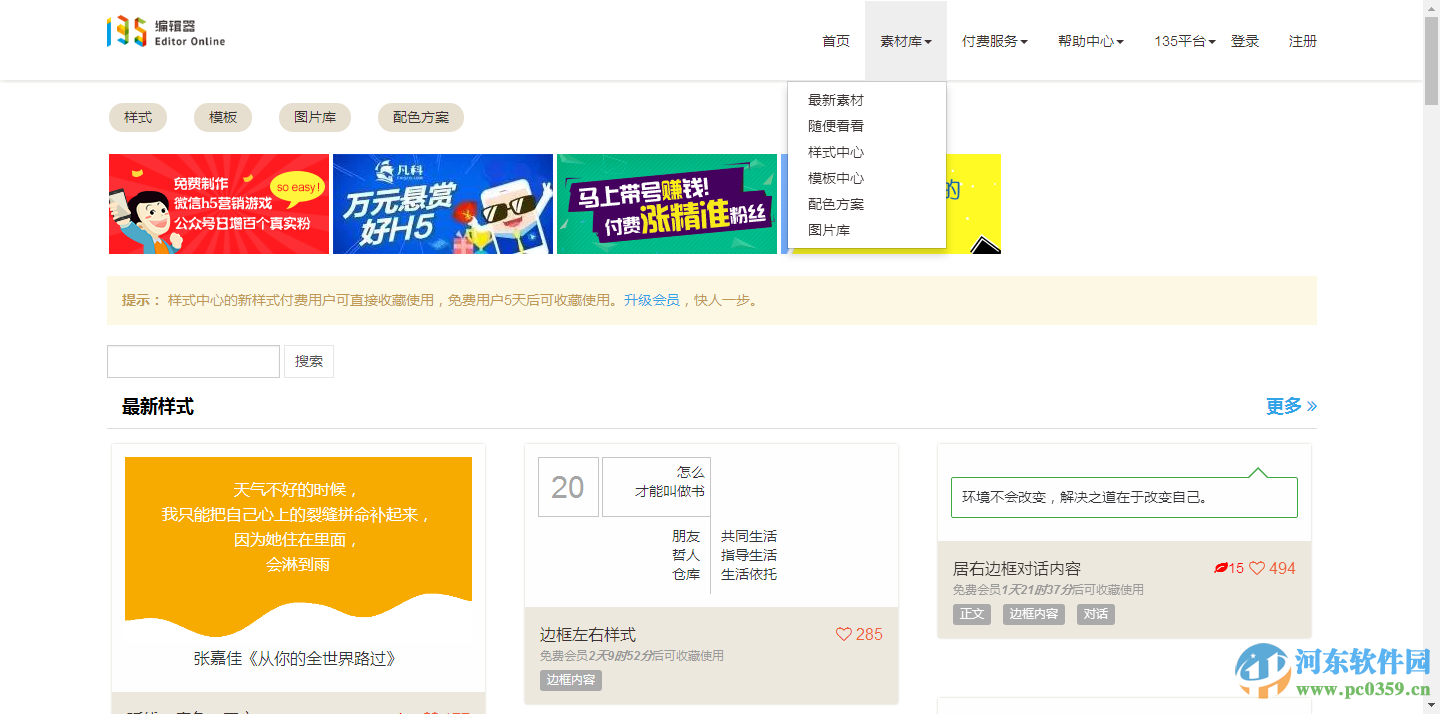Click the scrollbar up arrow
Viewport: 1440px width, 714px height.
tap(1431, 8)
